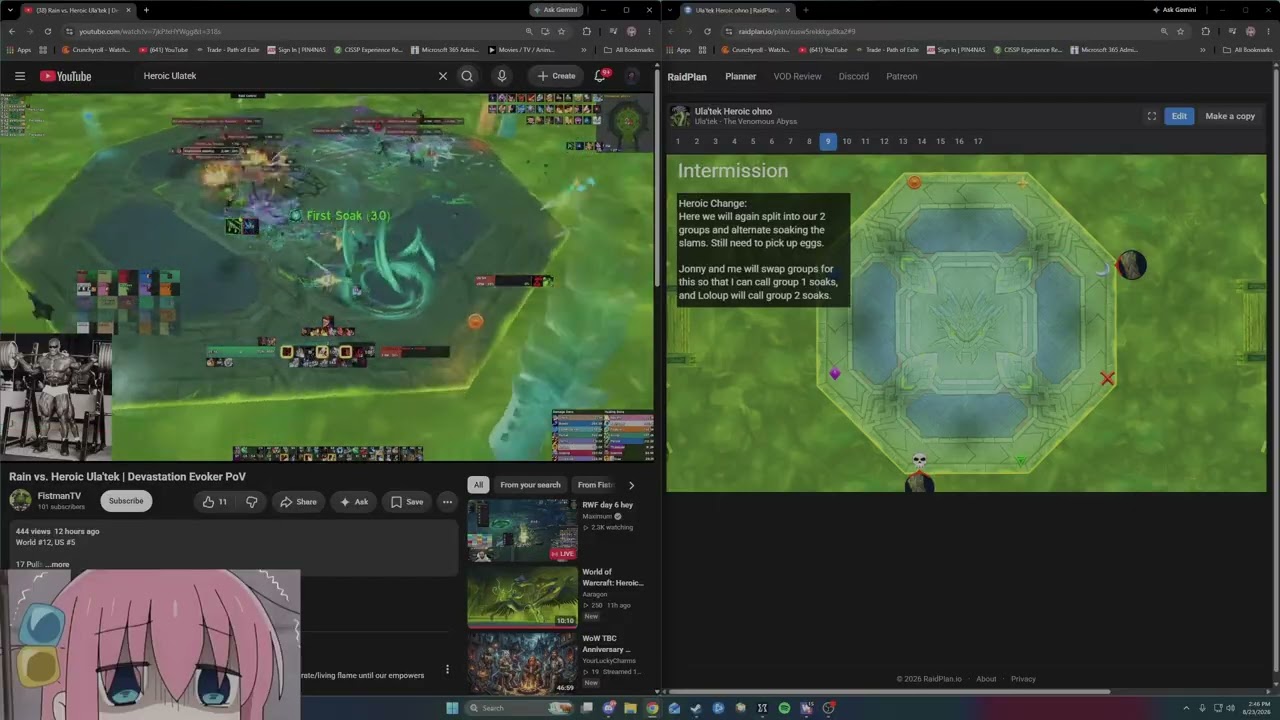This screenshot has width=1280, height=720.
Task: Open YouTube notifications bell
Action: 600,76
